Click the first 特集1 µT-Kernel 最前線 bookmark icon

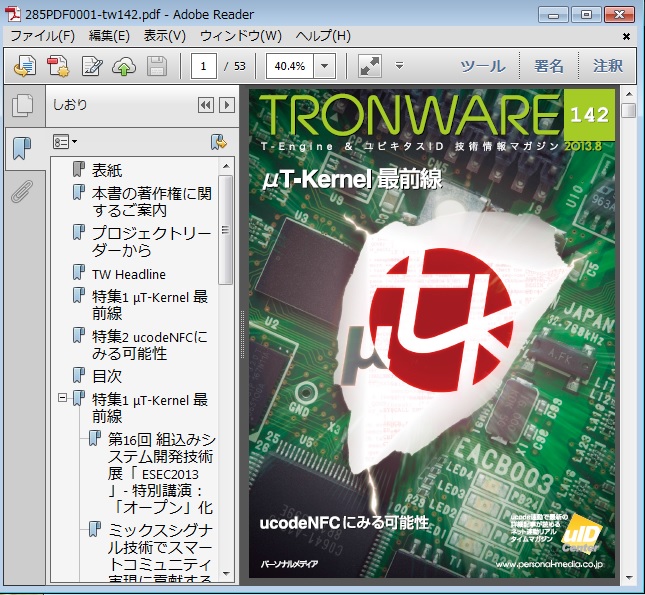79,296
